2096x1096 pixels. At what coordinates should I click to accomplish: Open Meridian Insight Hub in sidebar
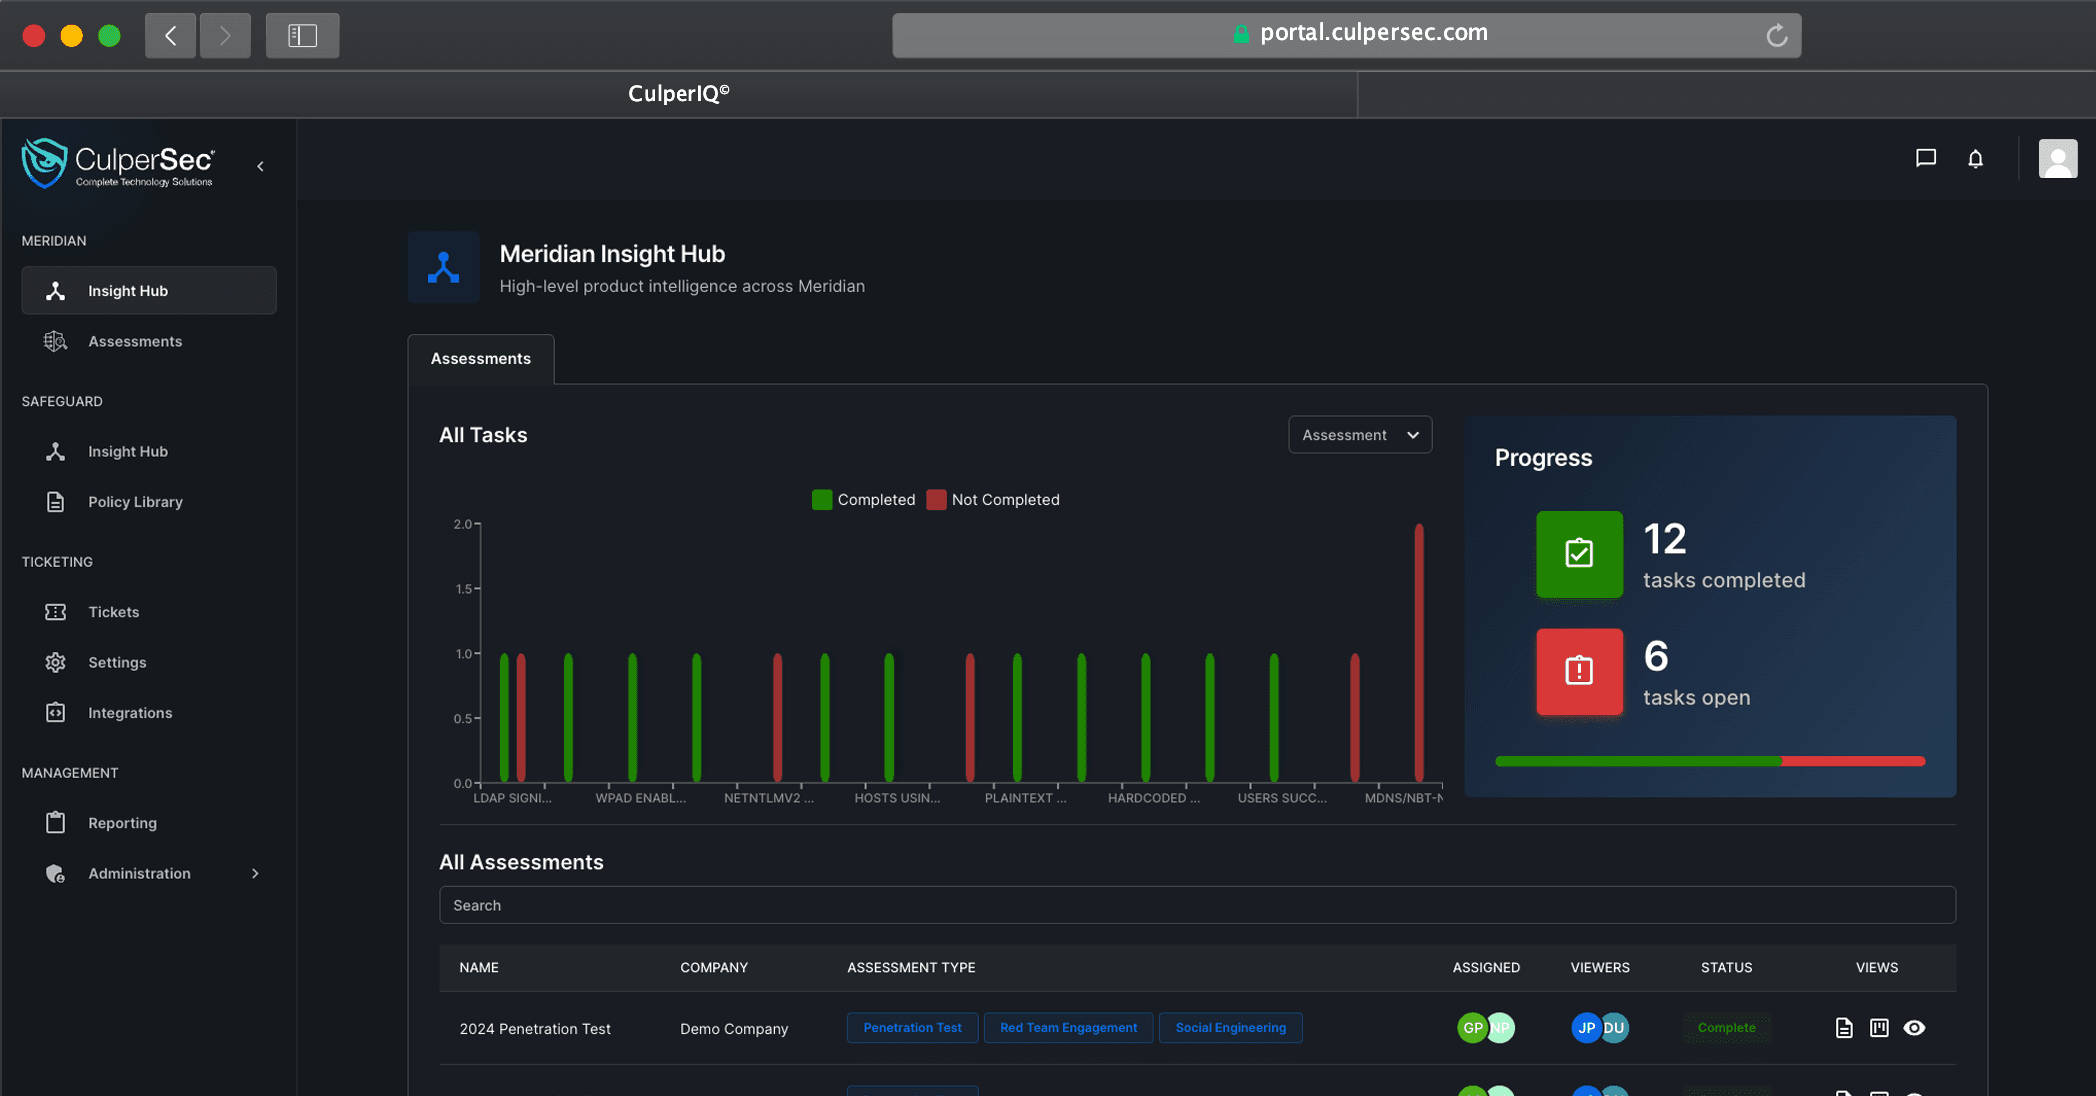tap(148, 290)
